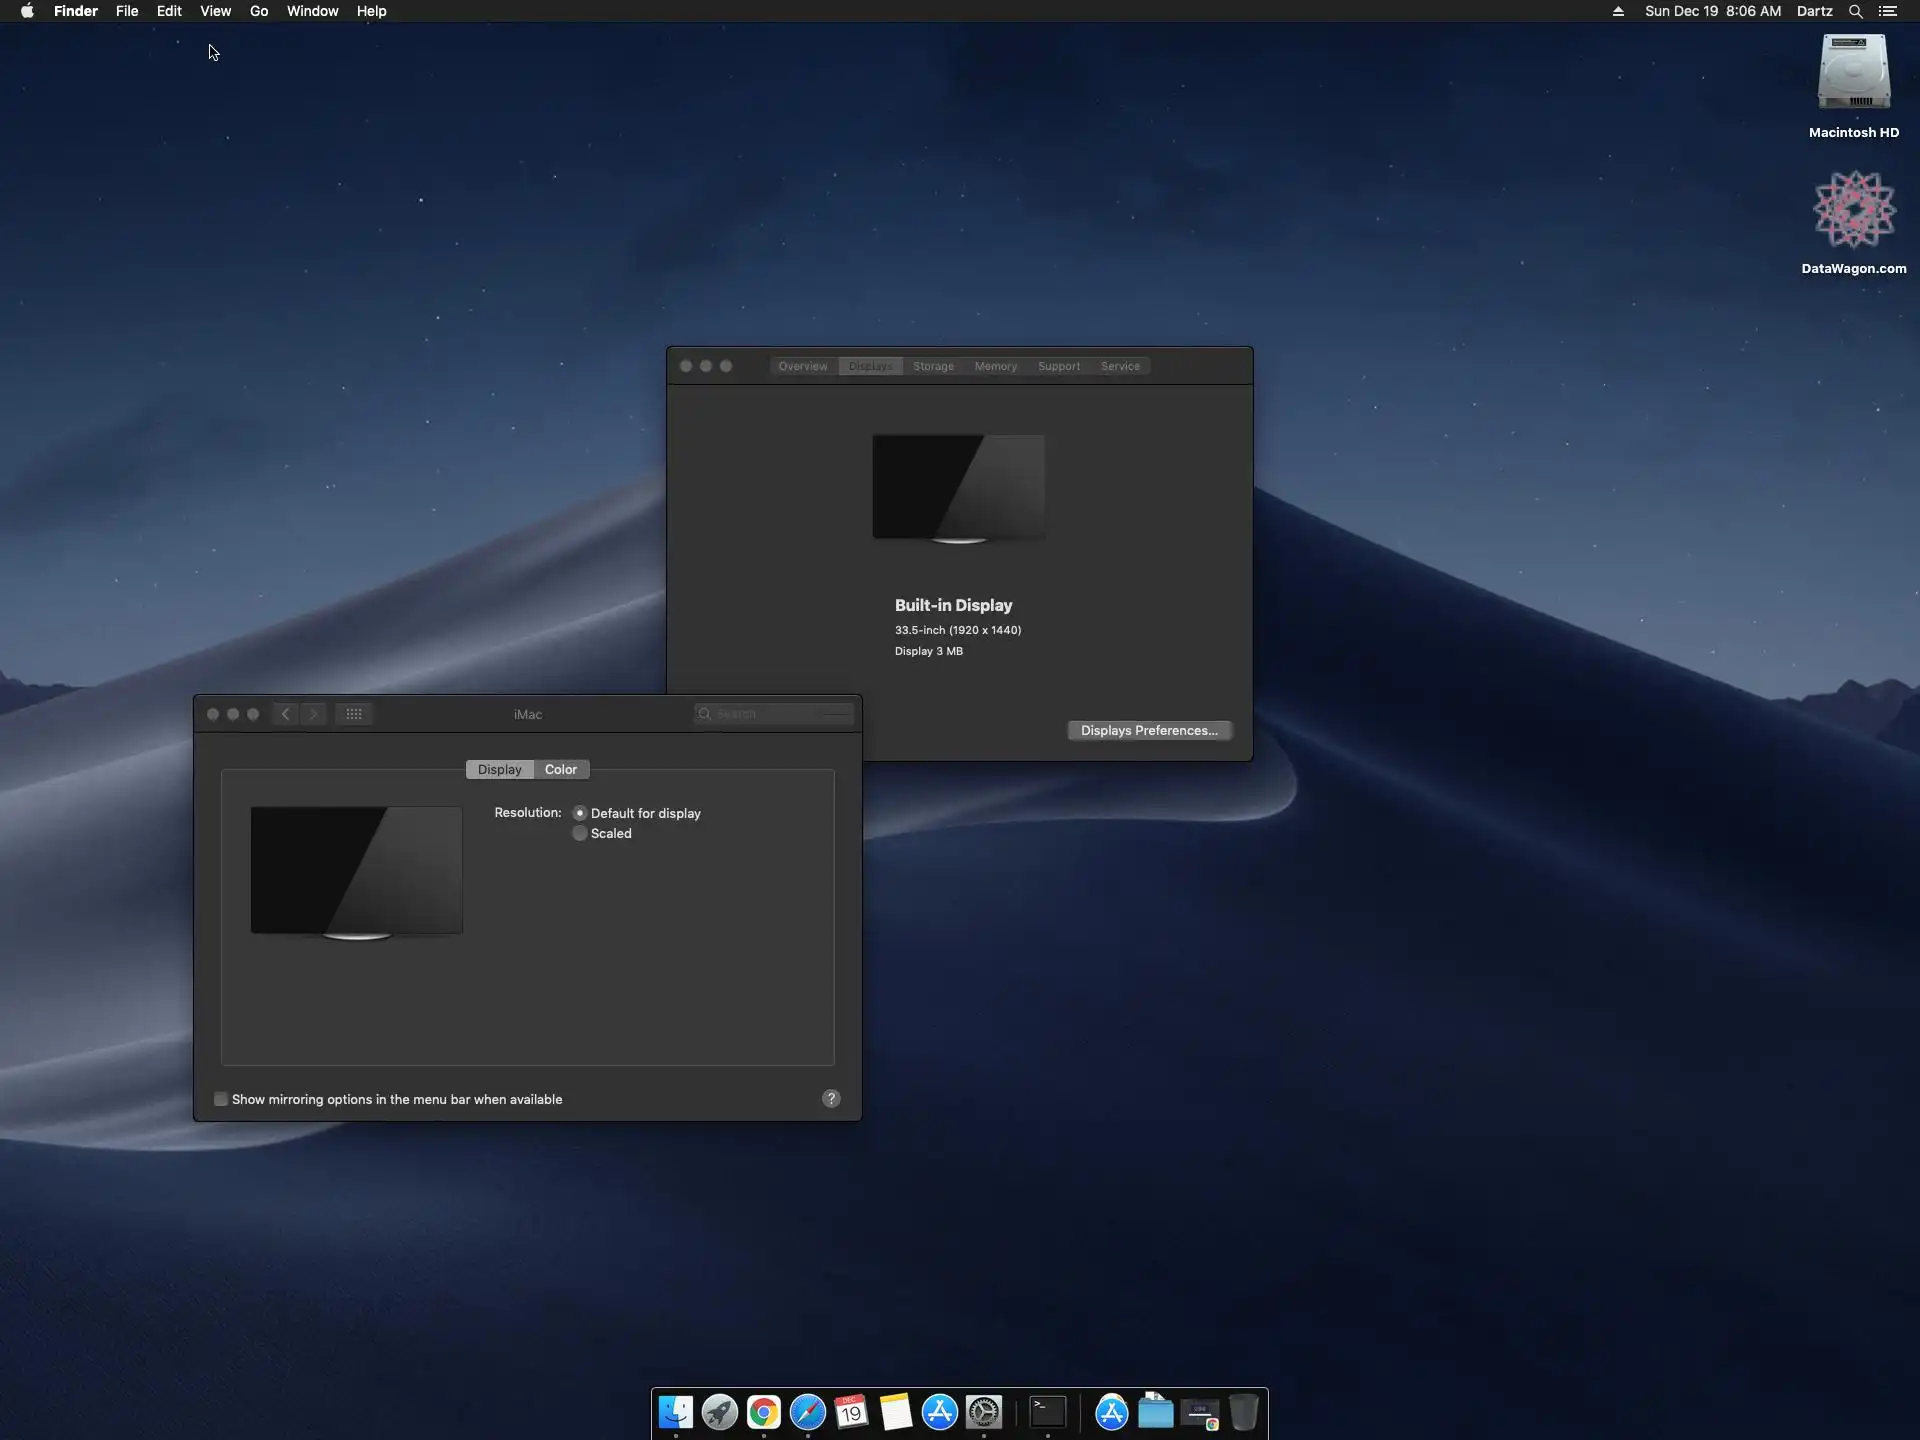Viewport: 1920px width, 1440px height.
Task: Open Launchpad from the dock
Action: pos(719,1412)
